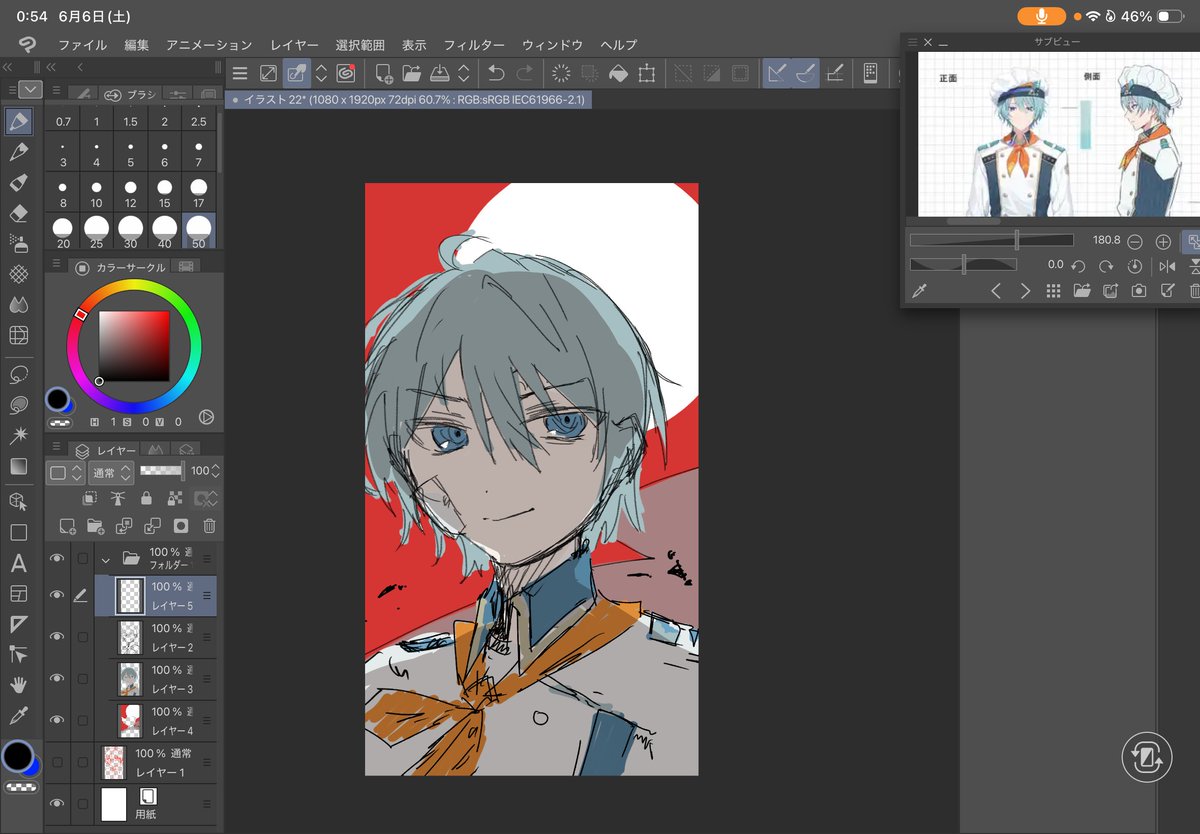Select the Brush tool with paint tube icon
The width and height of the screenshot is (1200, 834).
(x=19, y=183)
